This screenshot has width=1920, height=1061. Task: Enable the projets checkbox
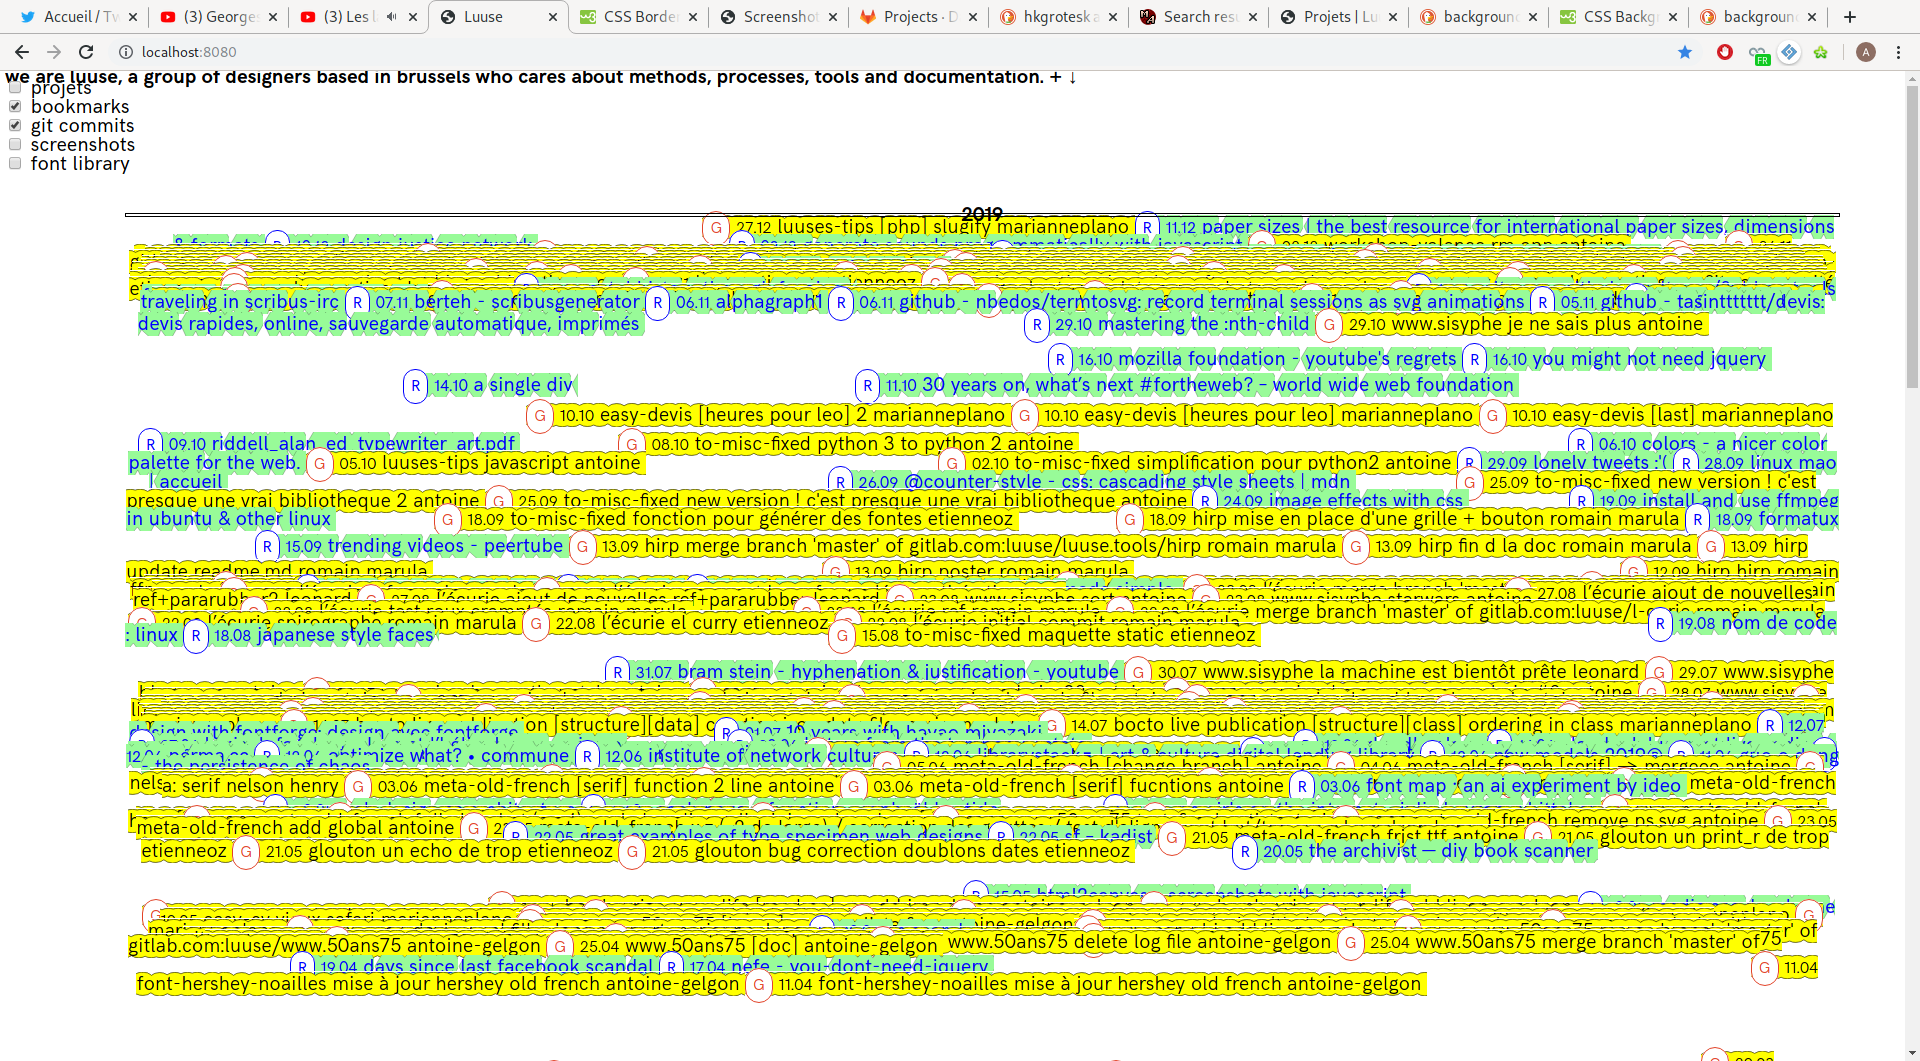[15, 88]
